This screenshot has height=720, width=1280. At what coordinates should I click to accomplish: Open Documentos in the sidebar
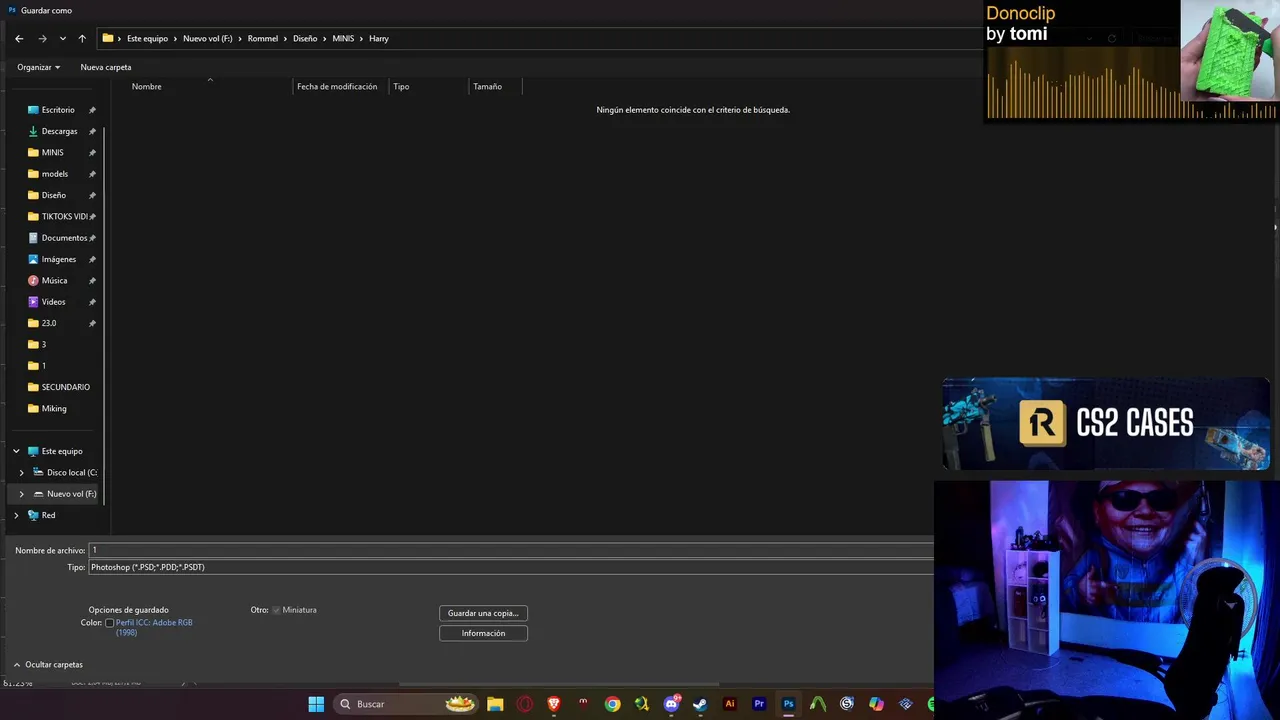(x=65, y=238)
